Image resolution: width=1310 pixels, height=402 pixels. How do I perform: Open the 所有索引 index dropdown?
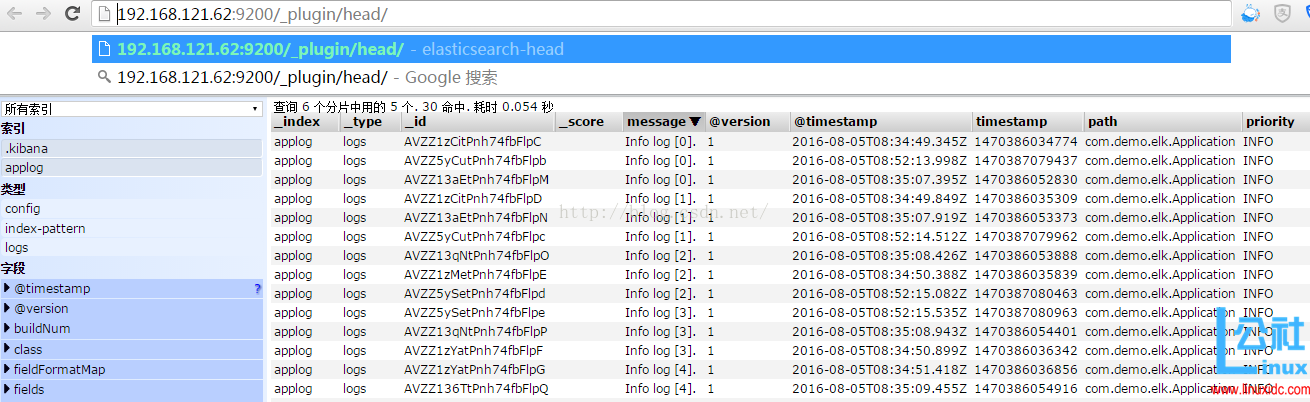[131, 108]
